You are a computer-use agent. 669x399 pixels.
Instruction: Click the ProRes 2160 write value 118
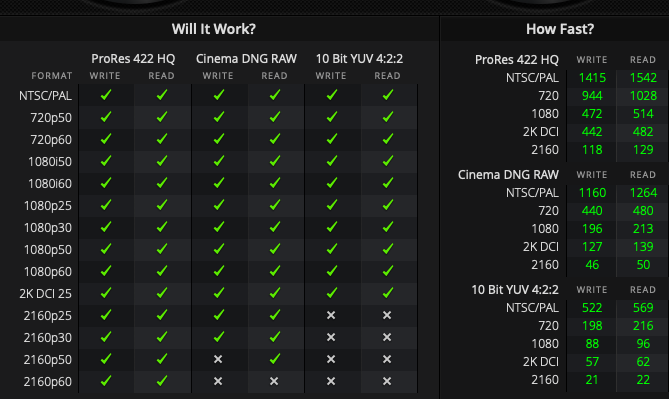592,150
